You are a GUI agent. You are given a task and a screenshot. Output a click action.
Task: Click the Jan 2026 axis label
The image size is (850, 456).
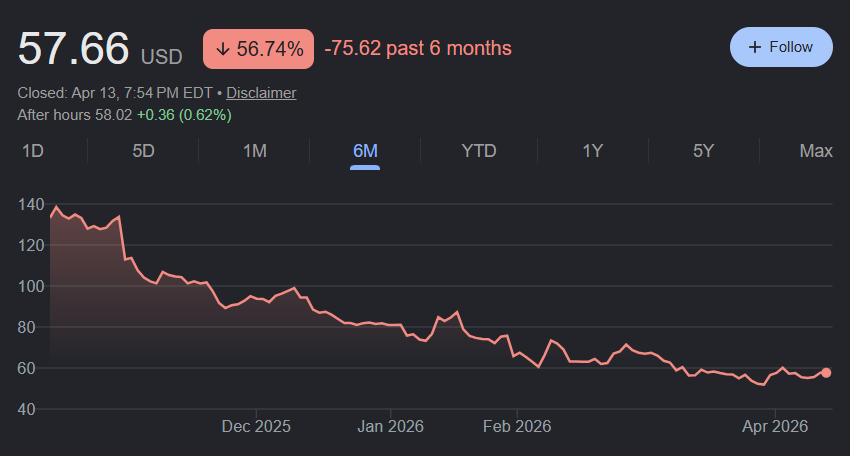click(x=390, y=427)
